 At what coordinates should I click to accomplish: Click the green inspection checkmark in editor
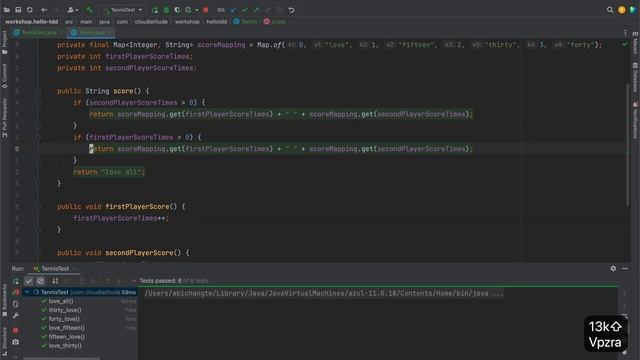tap(624, 44)
